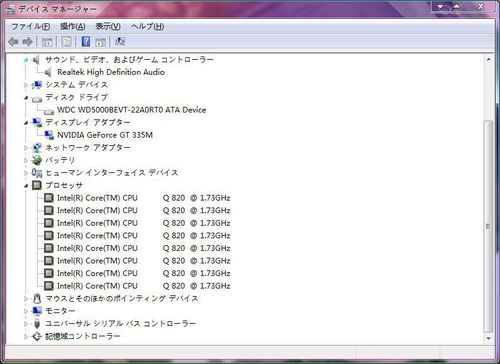The width and height of the screenshot is (500, 364).
Task: Select the ディスク ドライブ category label
Action: click(77, 97)
